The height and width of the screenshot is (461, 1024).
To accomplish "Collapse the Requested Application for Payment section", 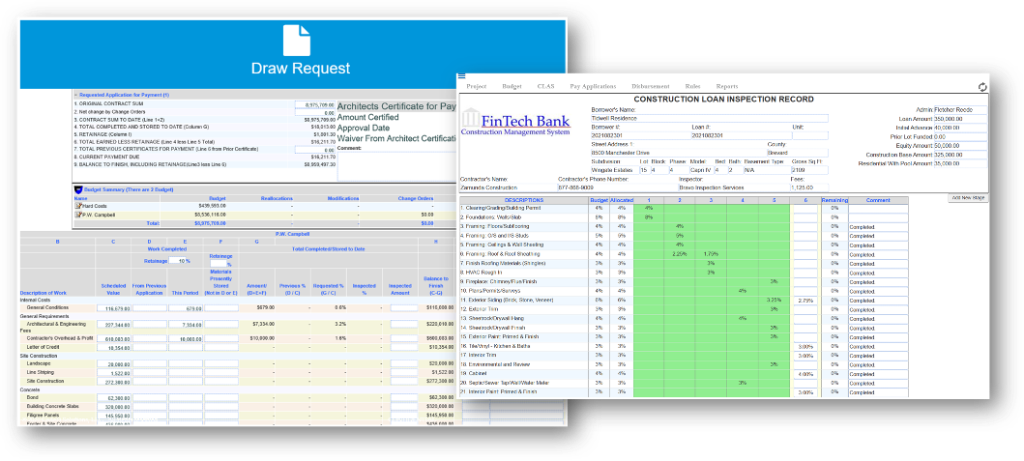I will click(76, 94).
